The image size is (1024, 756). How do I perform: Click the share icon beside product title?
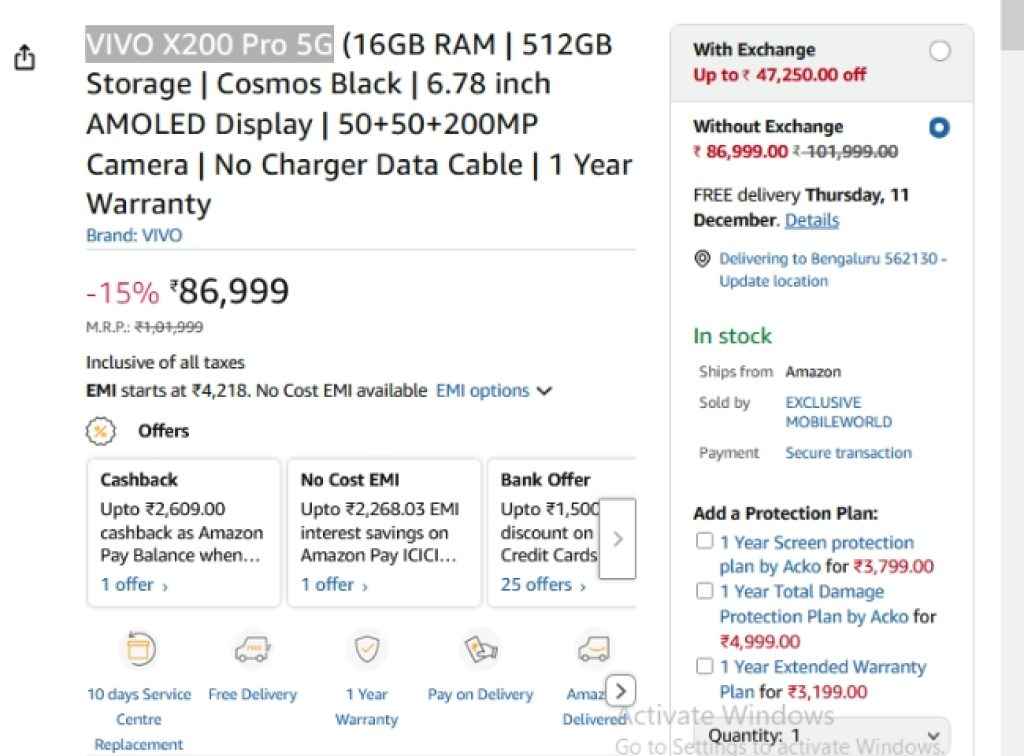pos(25,58)
